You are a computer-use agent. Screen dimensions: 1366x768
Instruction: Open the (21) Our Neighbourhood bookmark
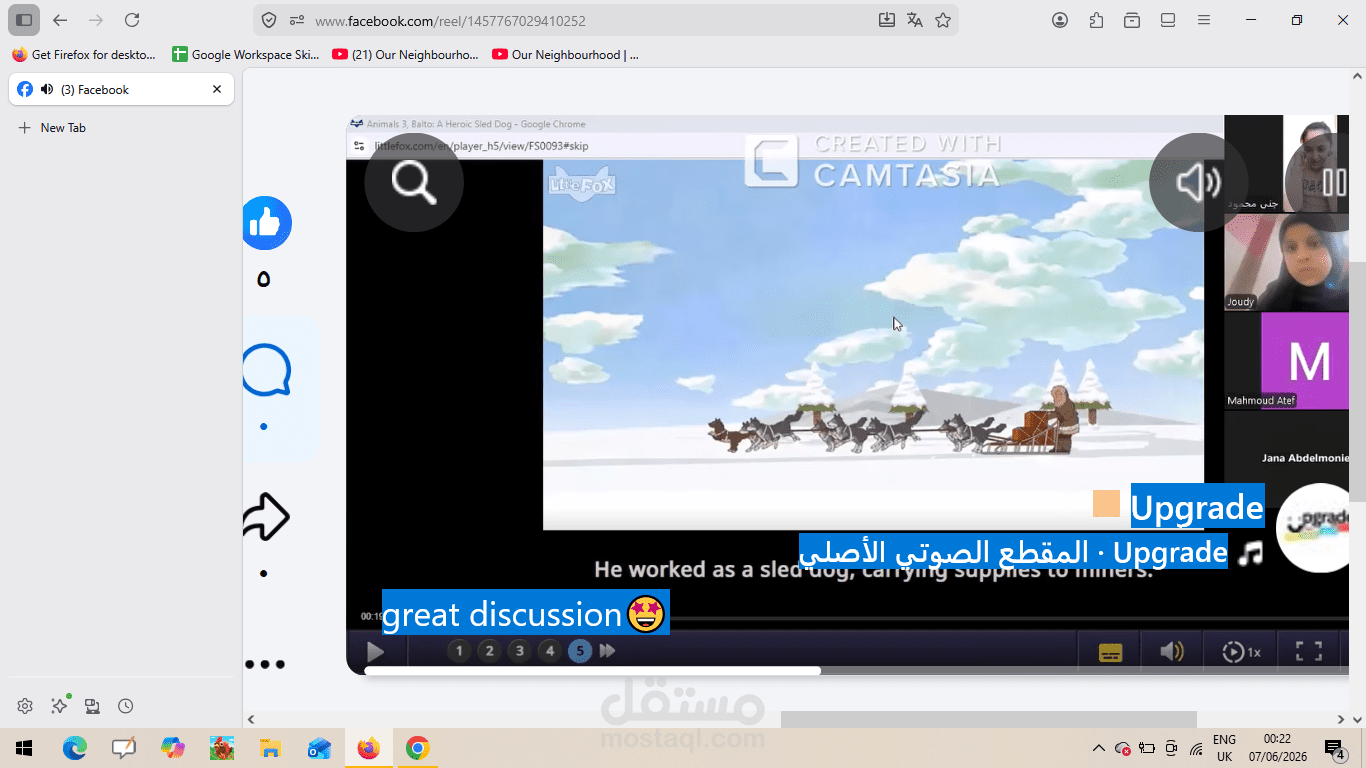[406, 55]
